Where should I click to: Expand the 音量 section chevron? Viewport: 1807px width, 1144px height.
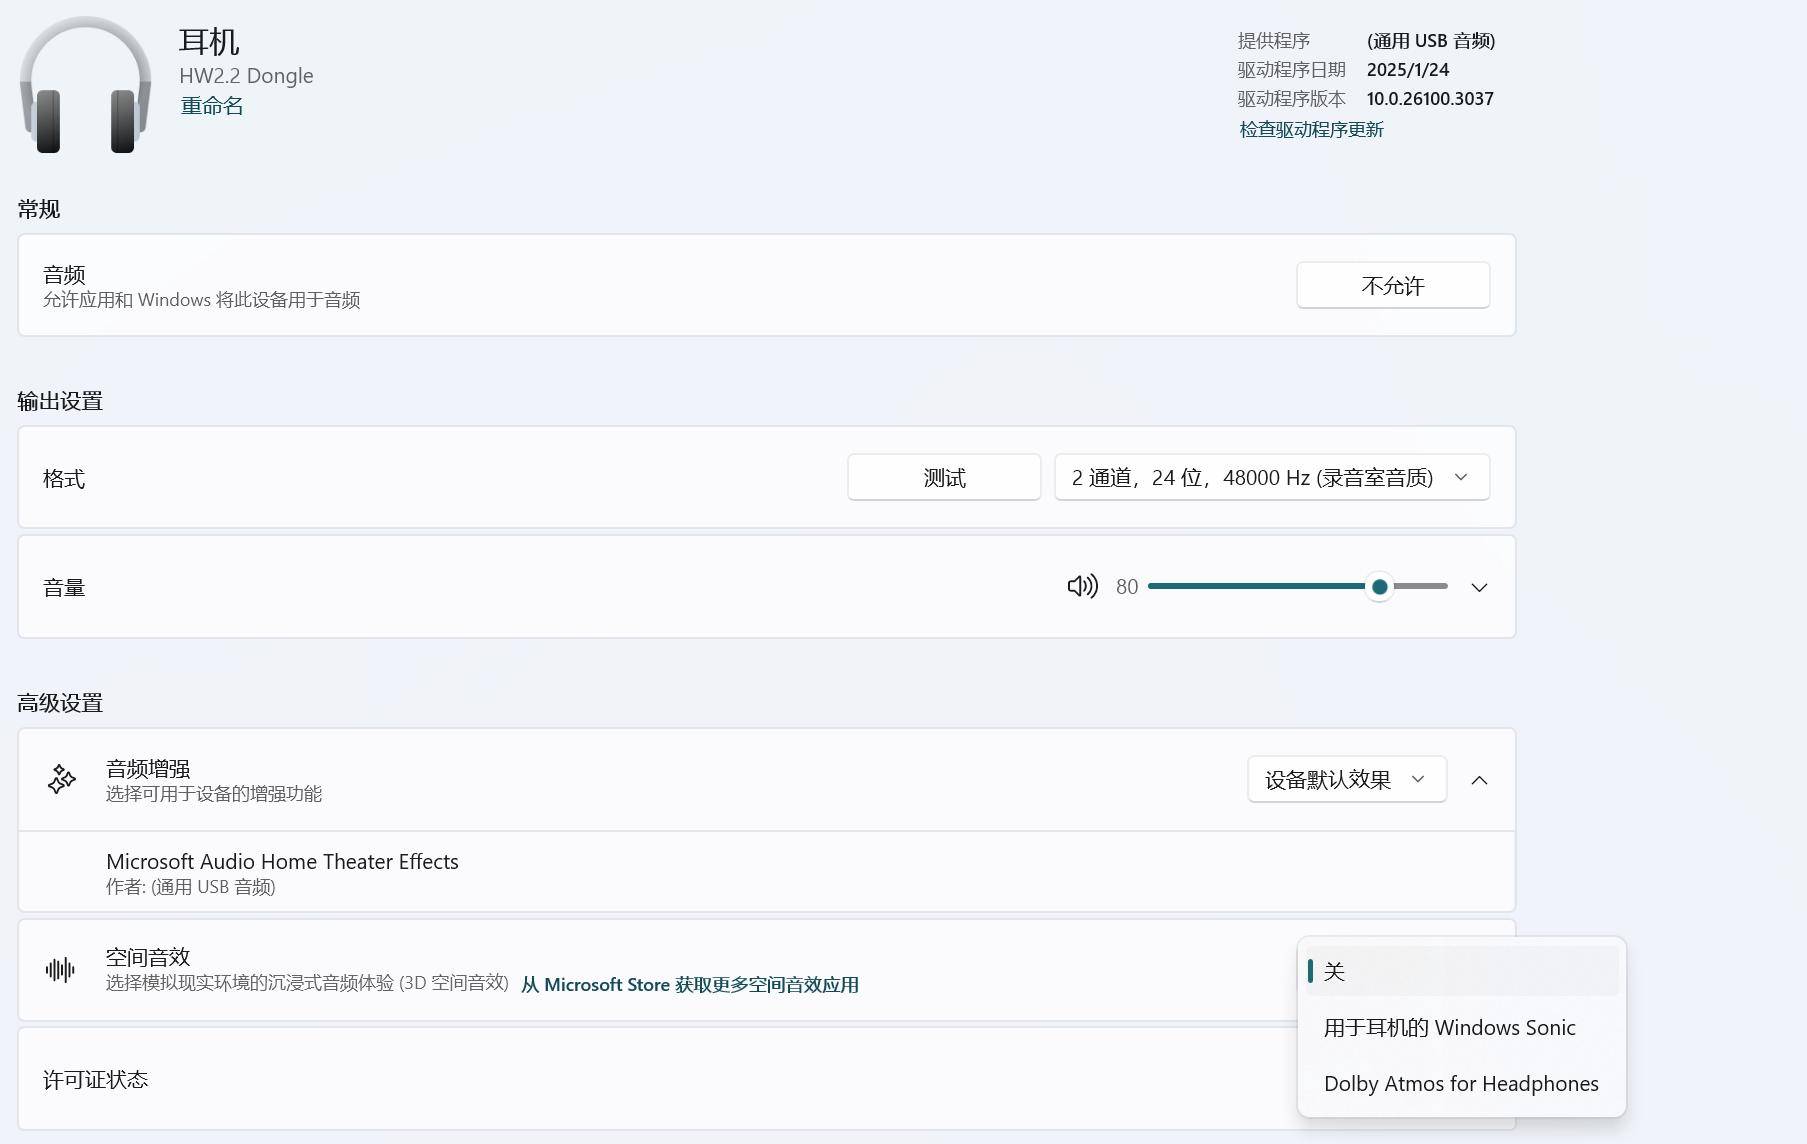(1479, 587)
